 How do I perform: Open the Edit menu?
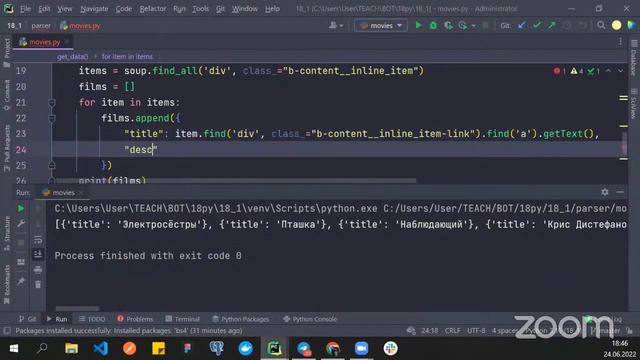coord(44,9)
